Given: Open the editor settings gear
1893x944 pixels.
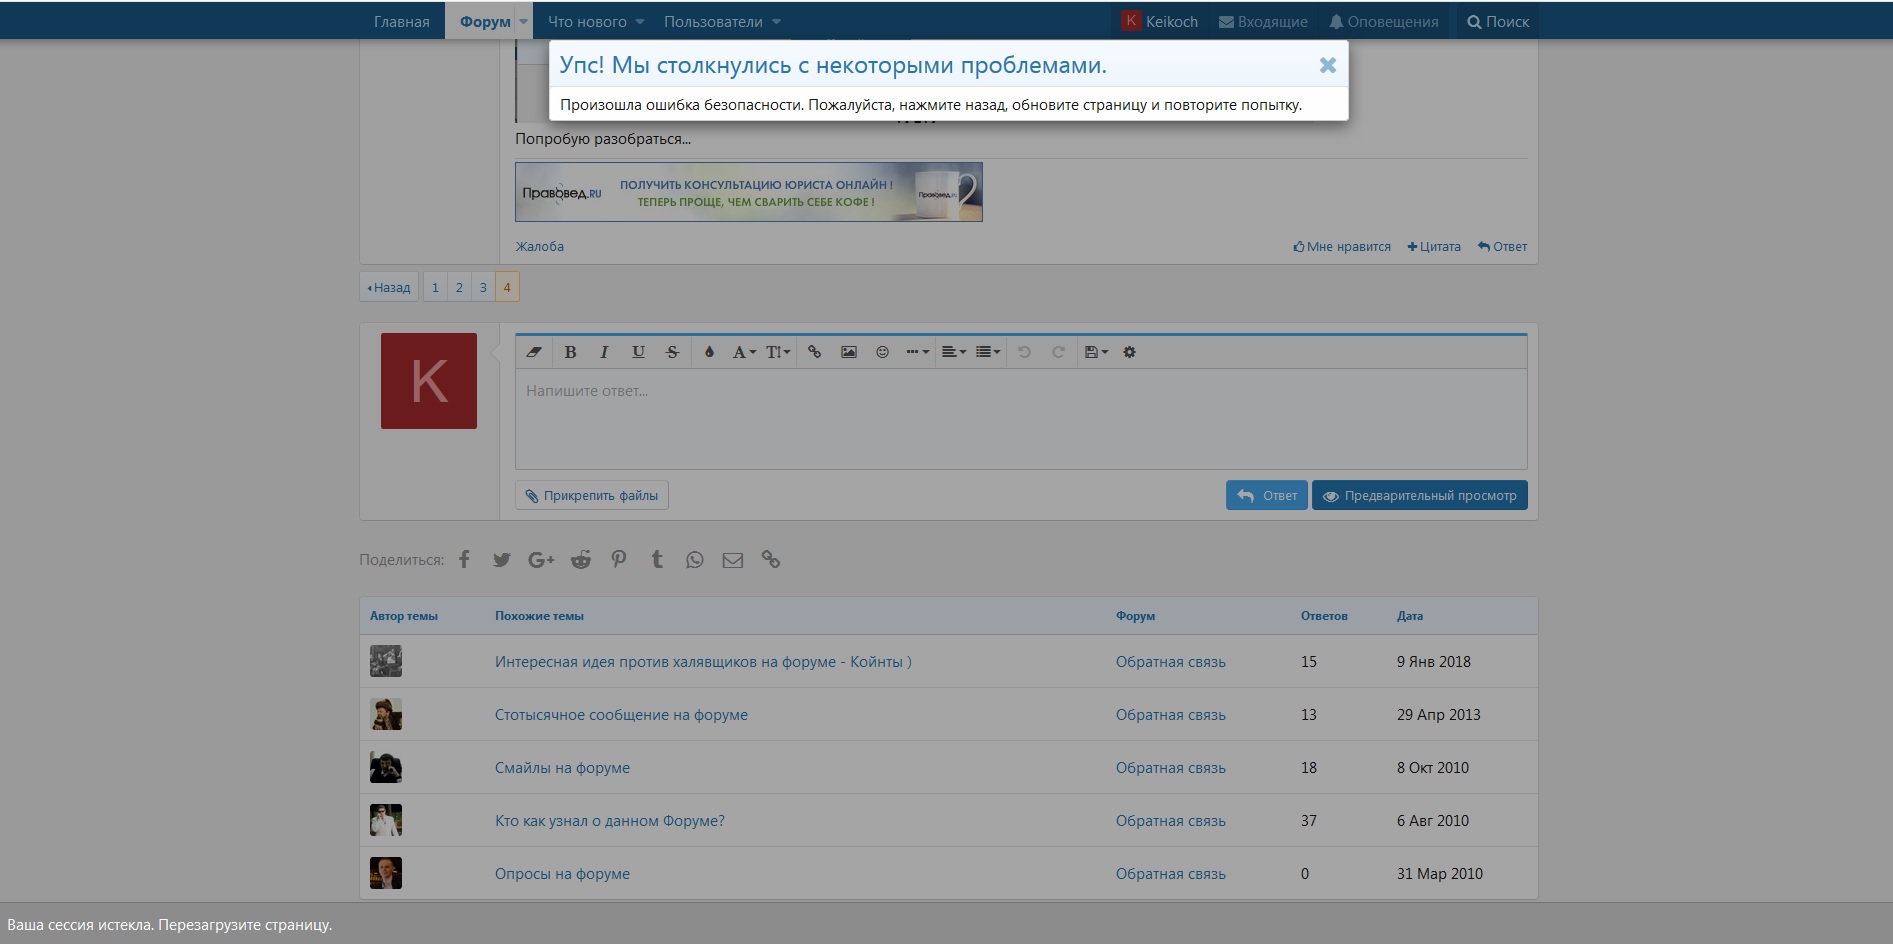Looking at the screenshot, I should [x=1129, y=352].
